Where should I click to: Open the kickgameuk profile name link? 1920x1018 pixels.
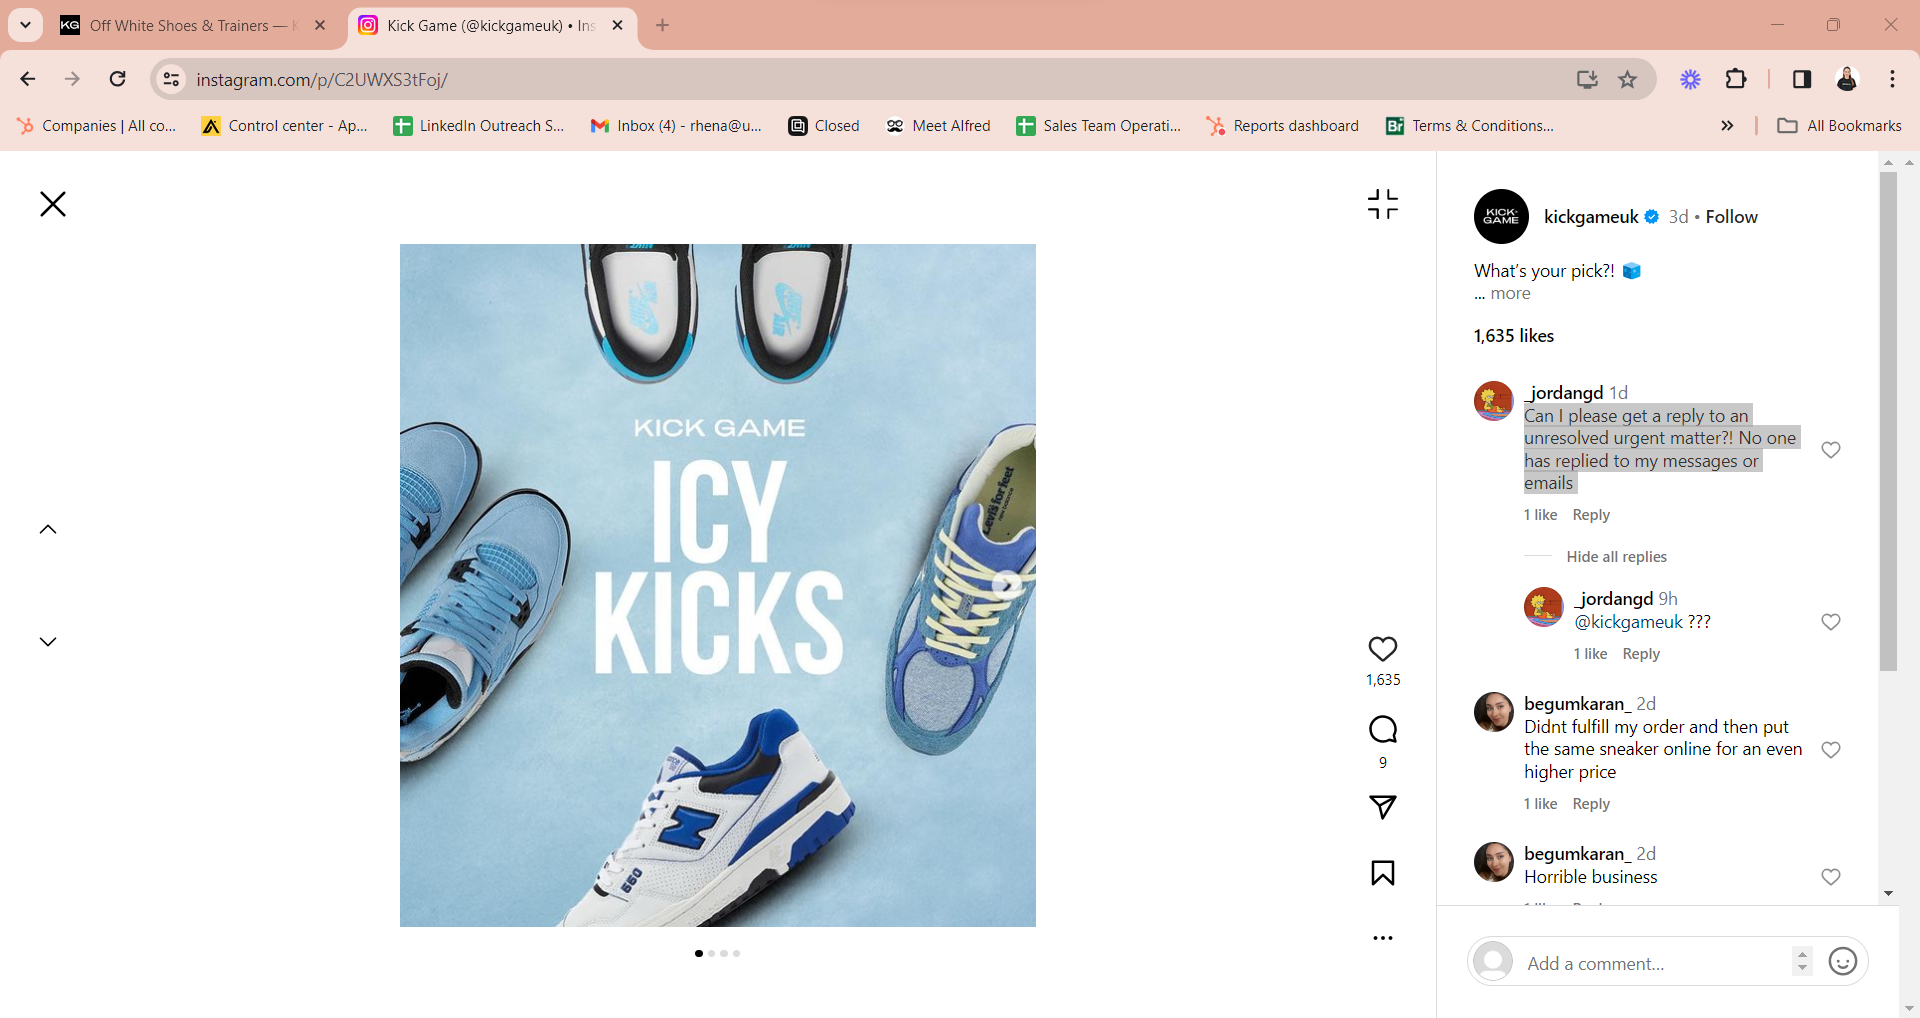(1591, 217)
